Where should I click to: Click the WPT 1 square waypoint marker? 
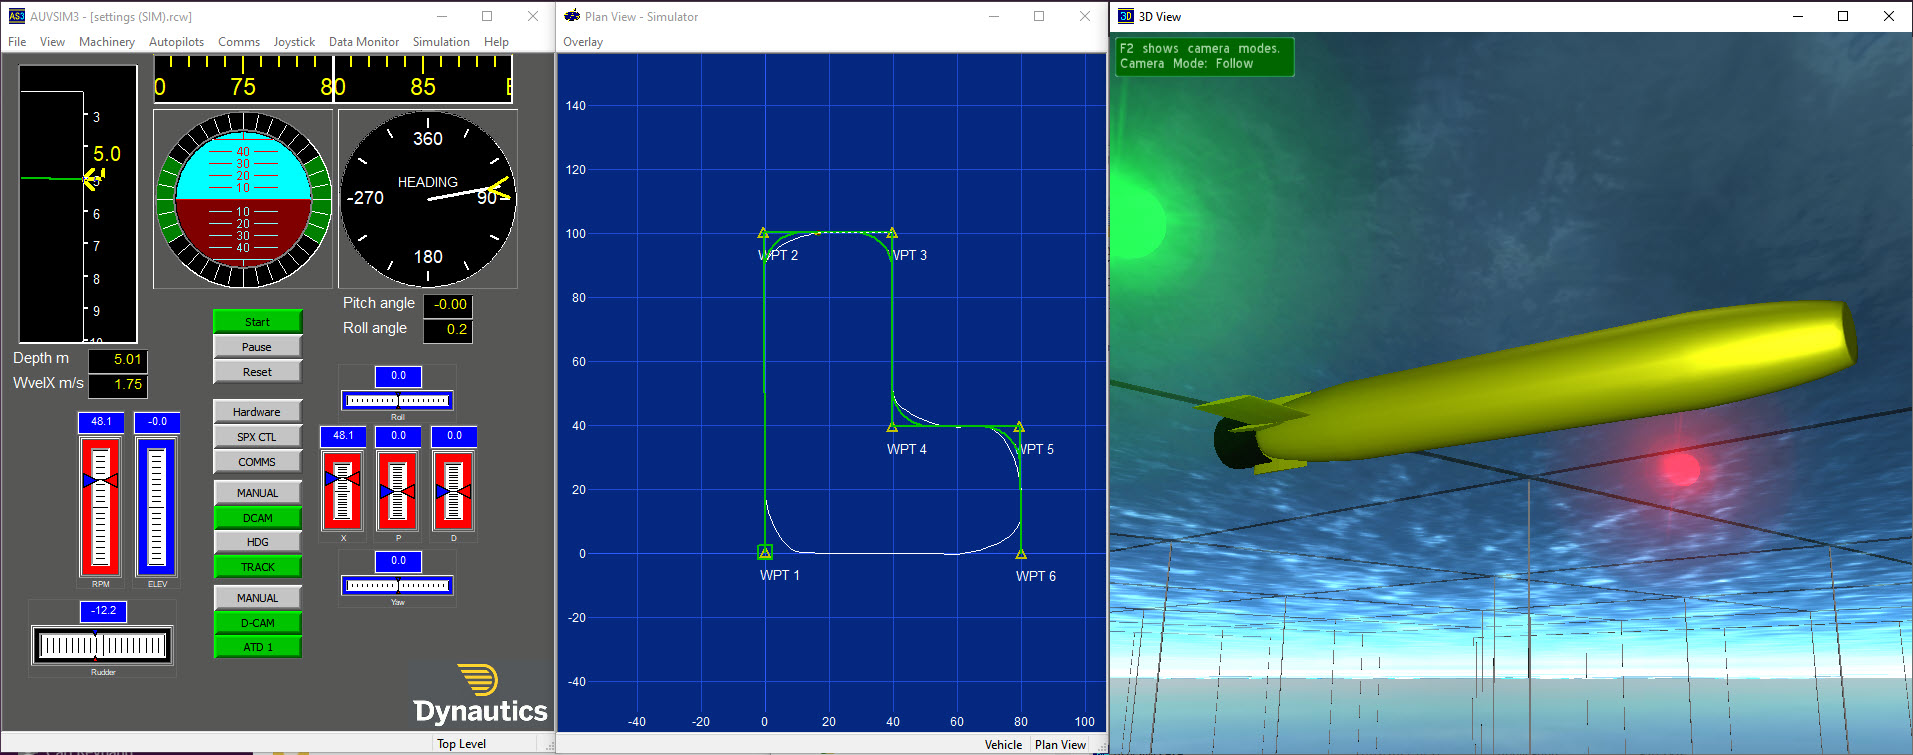coord(765,552)
